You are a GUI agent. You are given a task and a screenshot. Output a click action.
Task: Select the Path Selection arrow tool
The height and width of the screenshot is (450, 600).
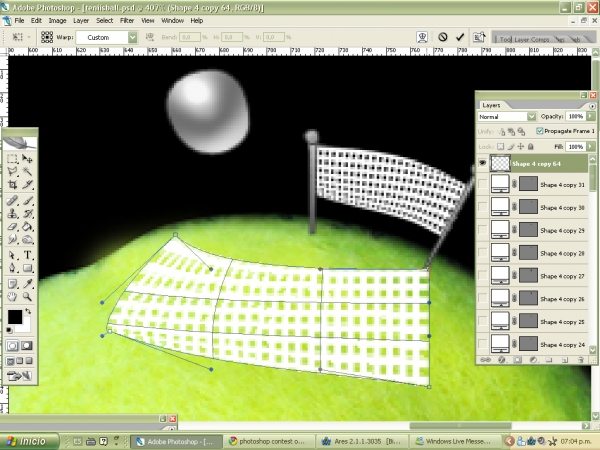[x=12, y=255]
